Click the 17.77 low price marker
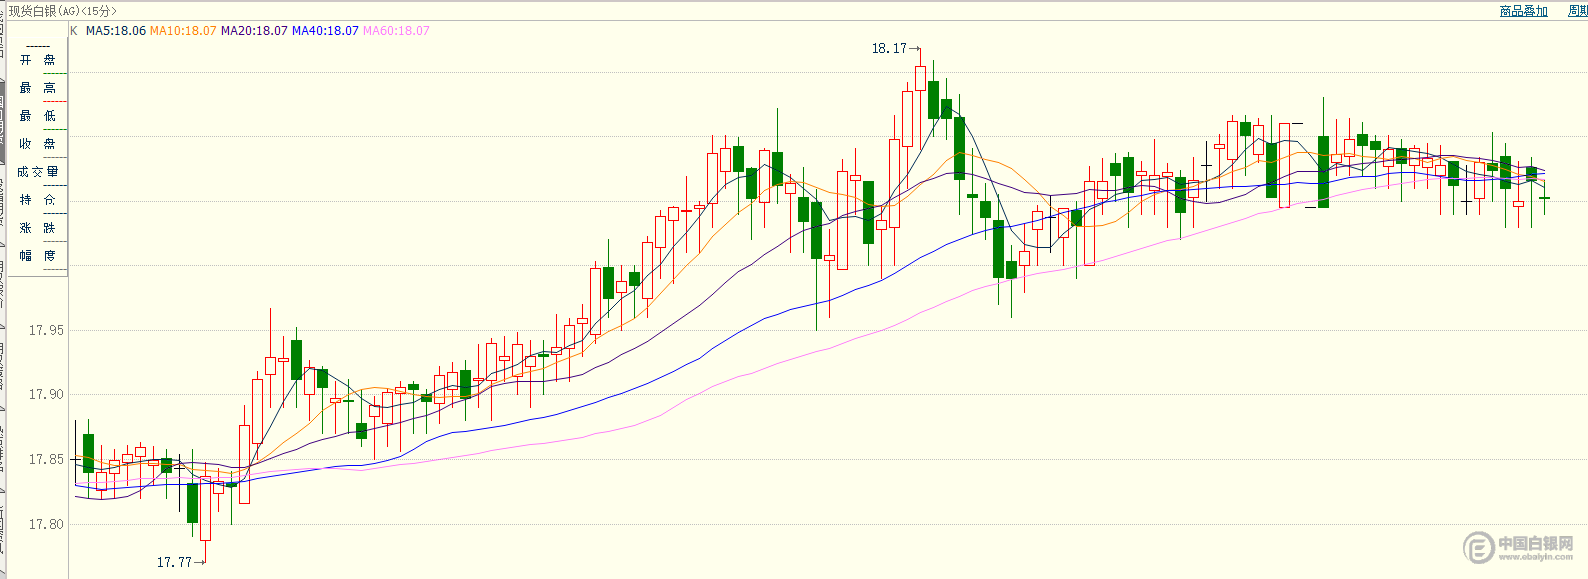1588x579 pixels. click(180, 562)
